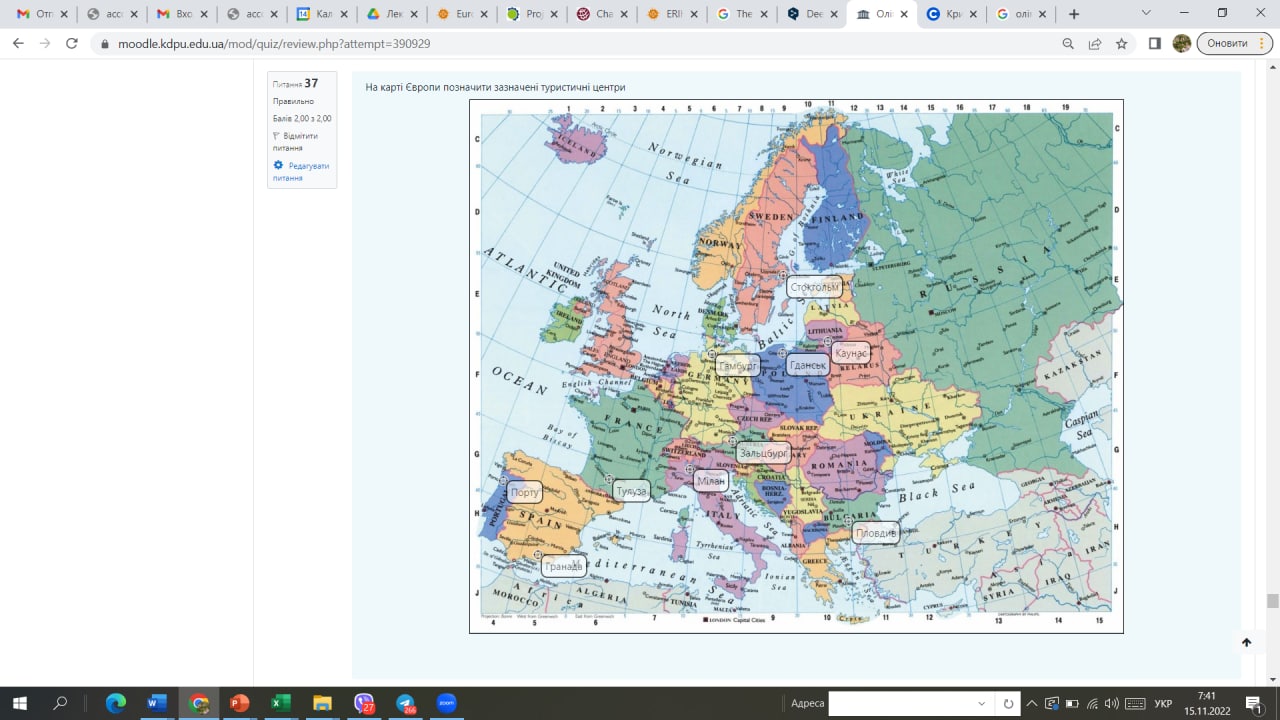
Task: Click the Оновити update button
Action: pos(1235,44)
